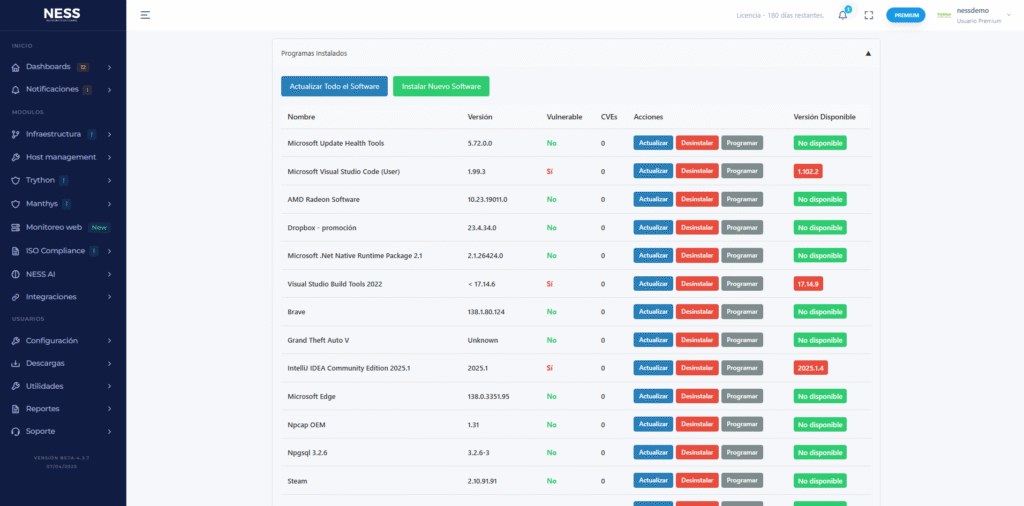Click the Reportes document icon

coord(16,409)
